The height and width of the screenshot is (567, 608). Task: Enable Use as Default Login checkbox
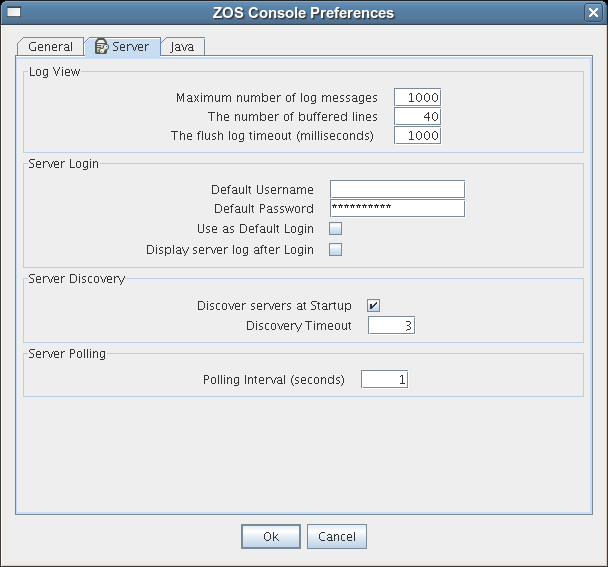pyautogui.click(x=336, y=229)
